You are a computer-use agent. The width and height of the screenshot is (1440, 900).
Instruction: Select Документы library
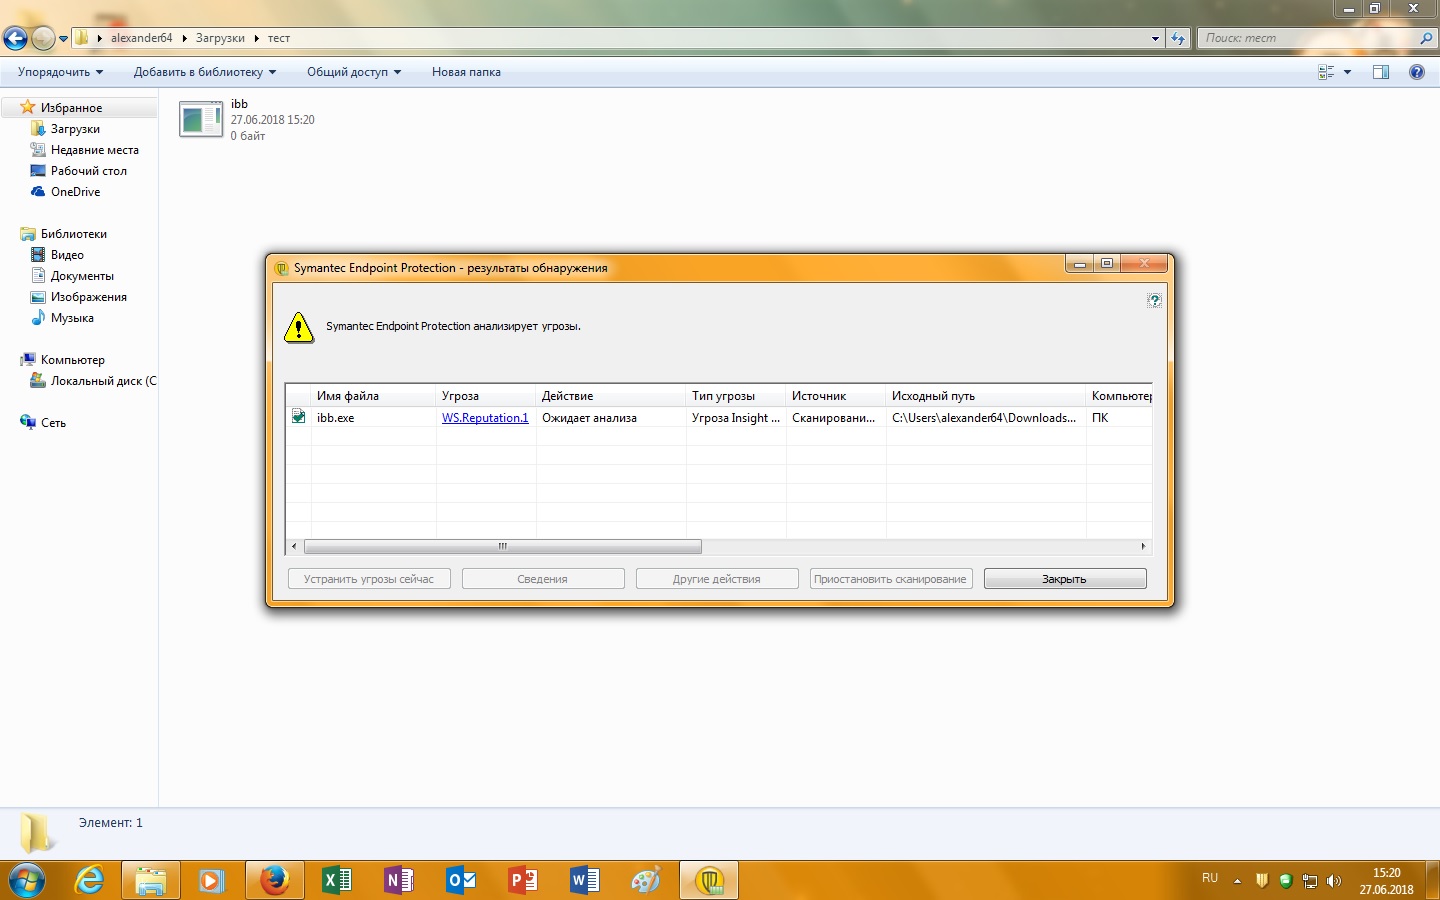pos(82,276)
